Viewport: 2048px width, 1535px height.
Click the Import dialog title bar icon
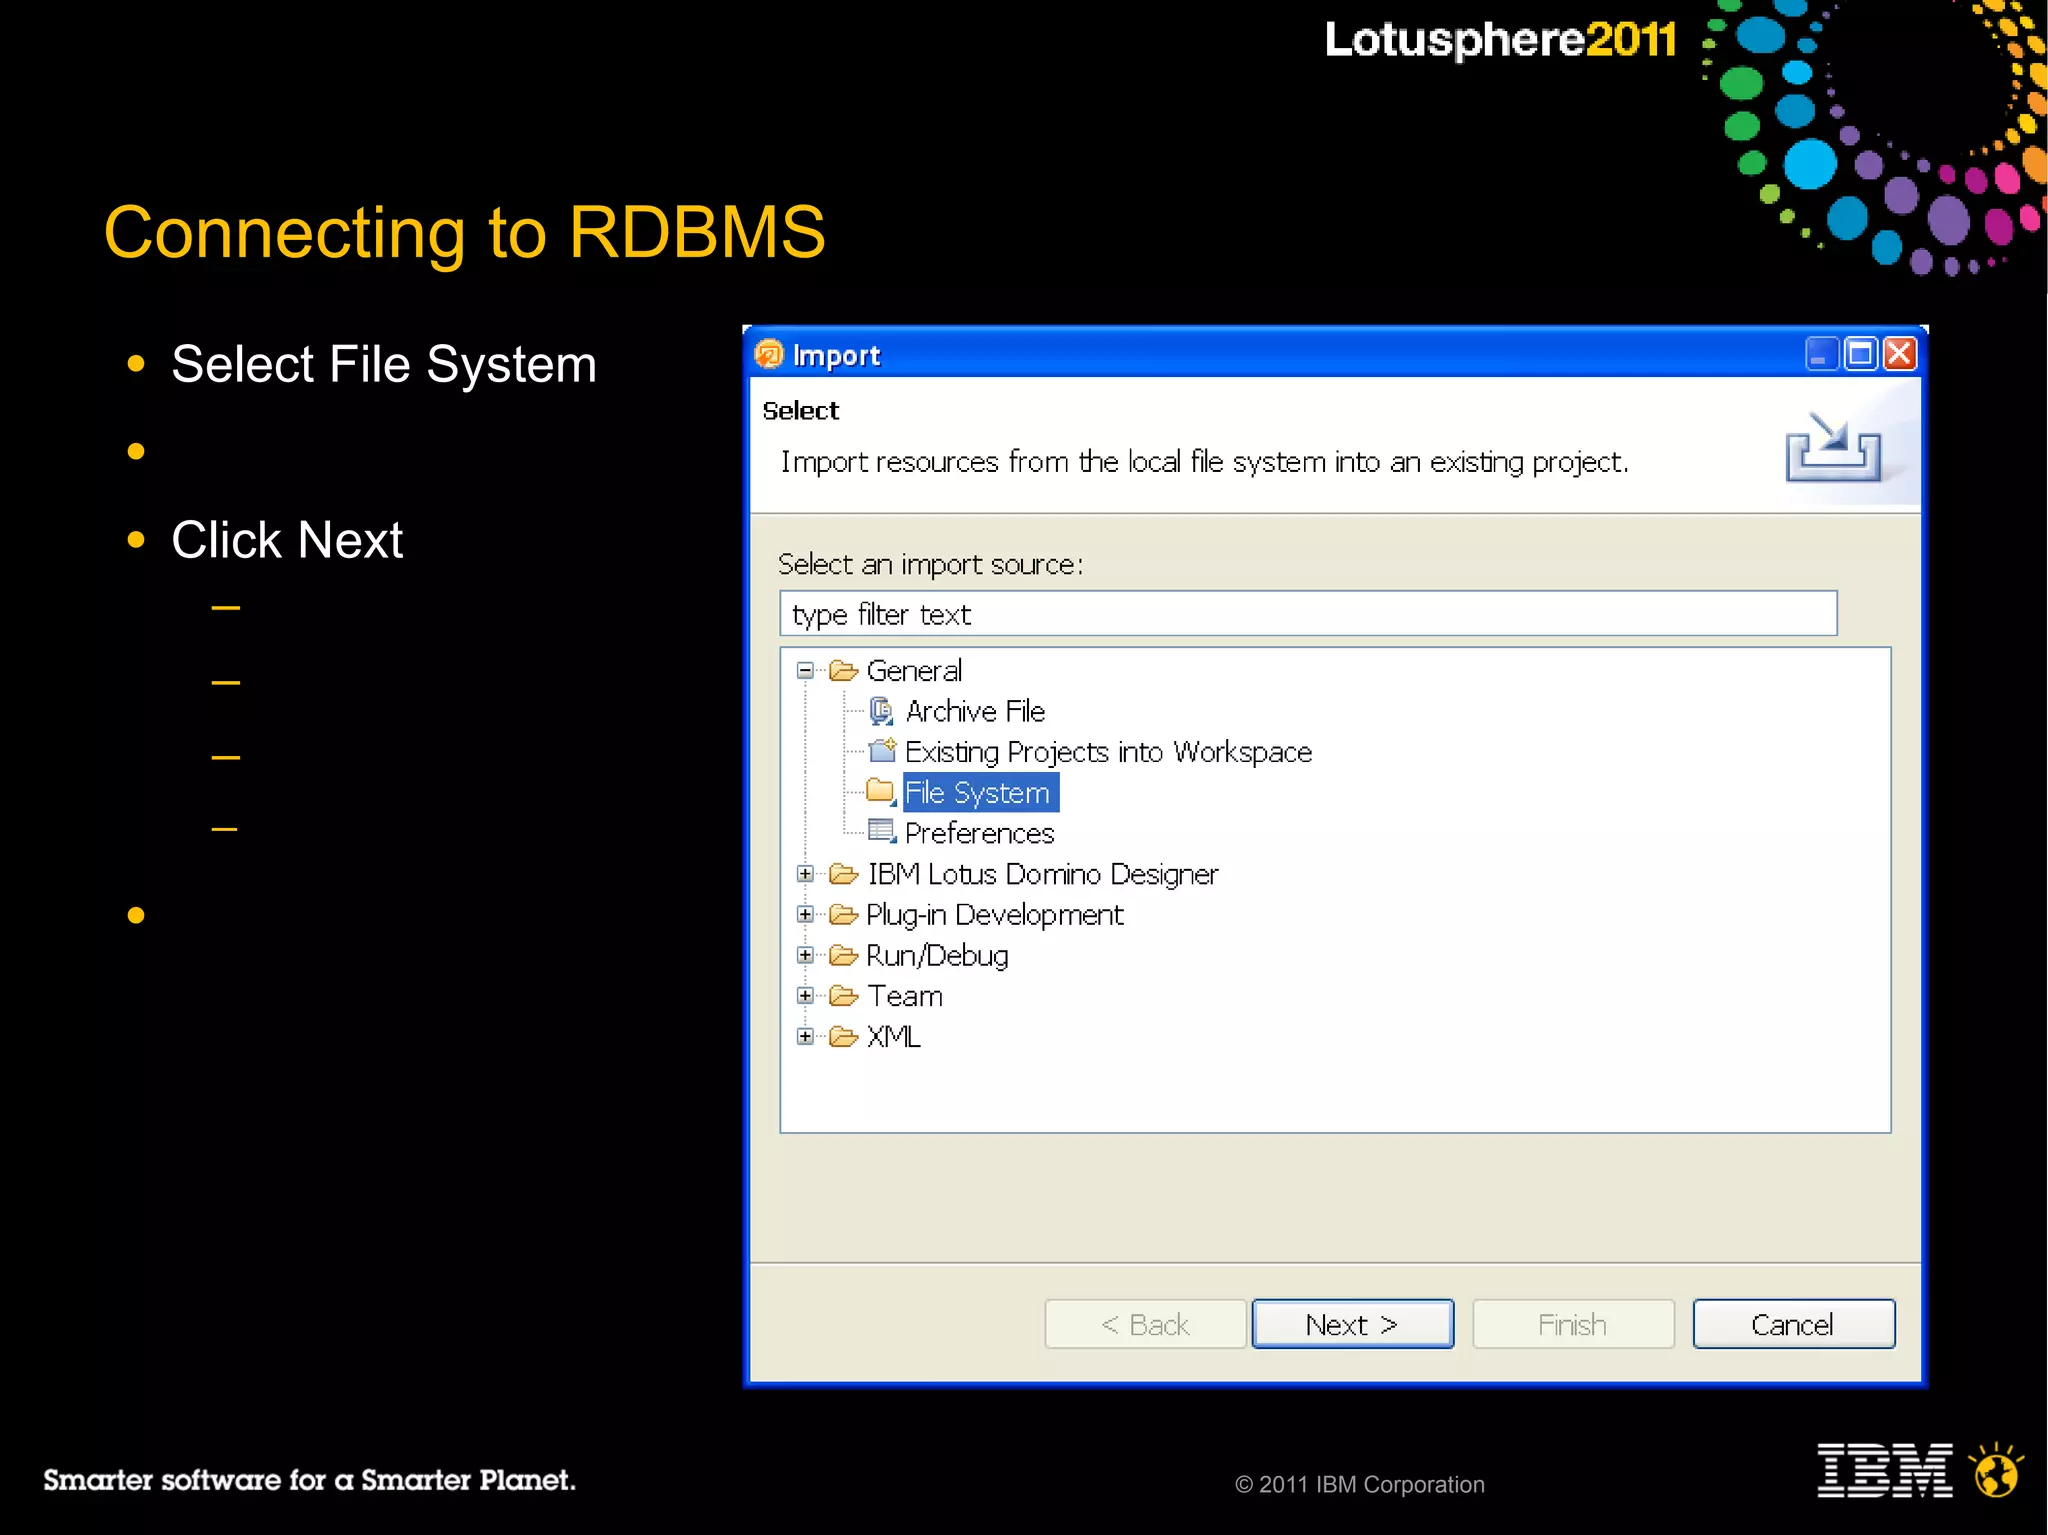pos(769,354)
